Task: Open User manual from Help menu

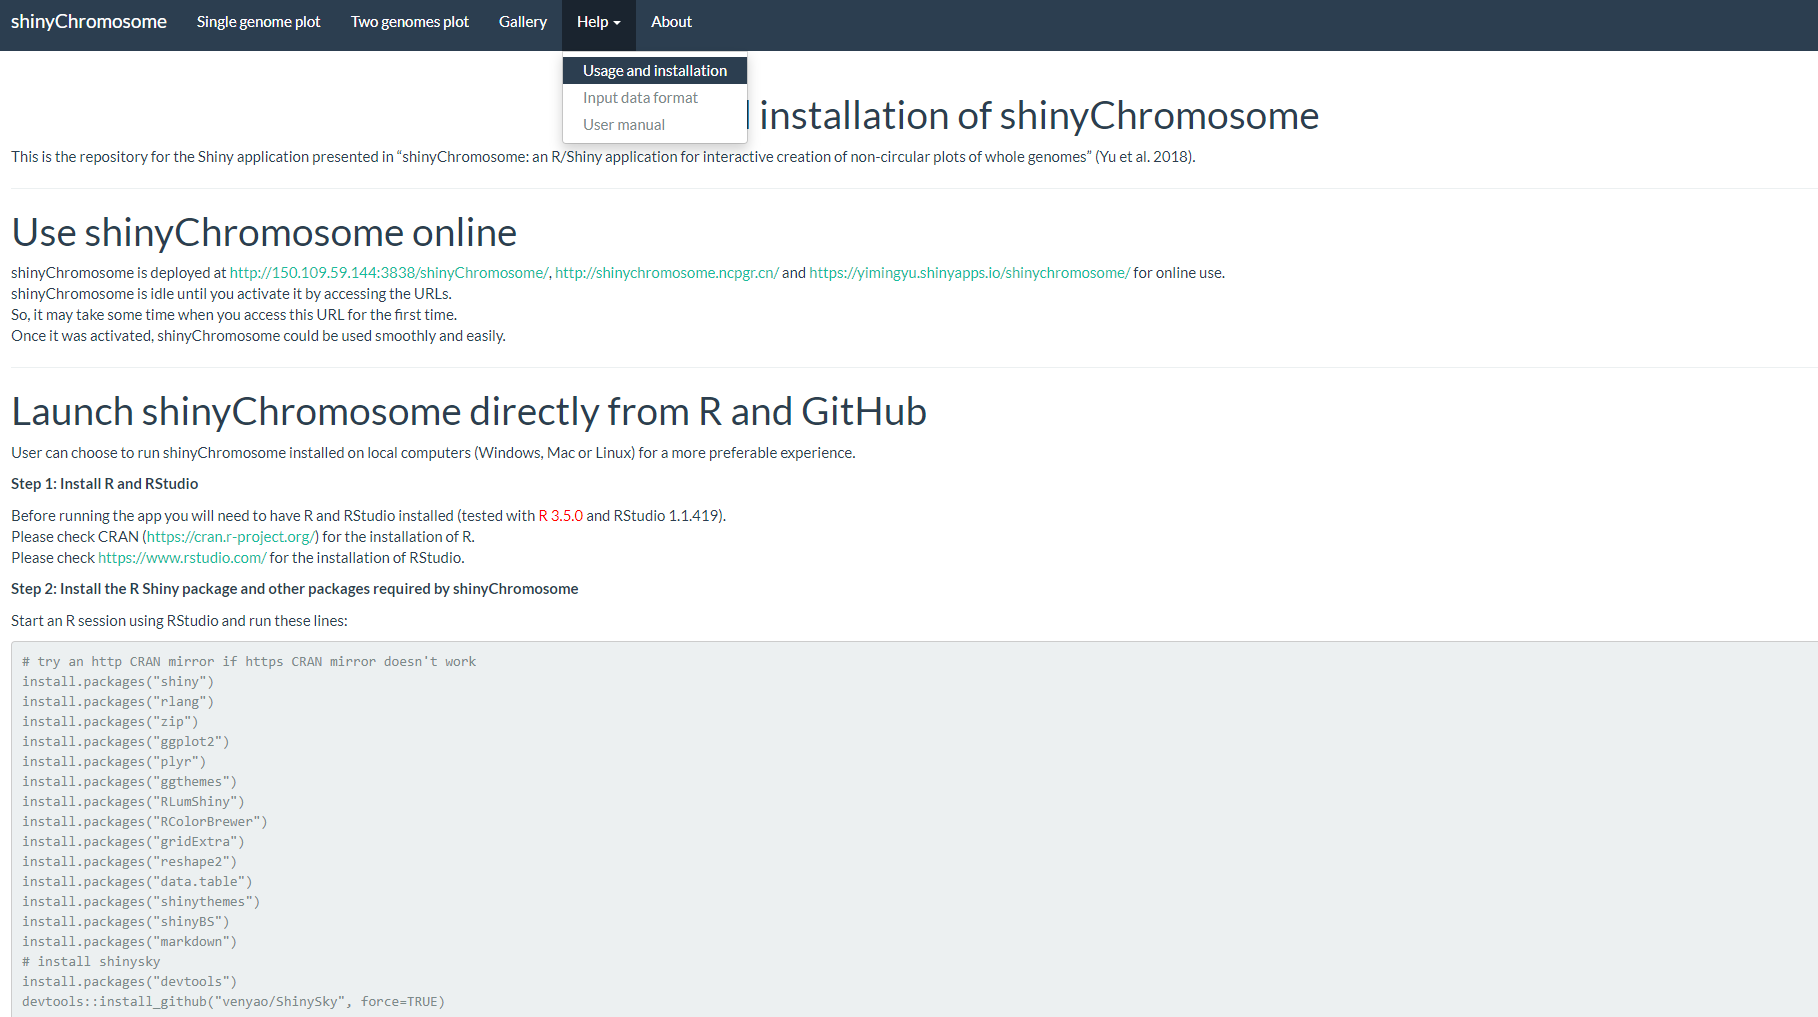Action: pyautogui.click(x=655, y=125)
